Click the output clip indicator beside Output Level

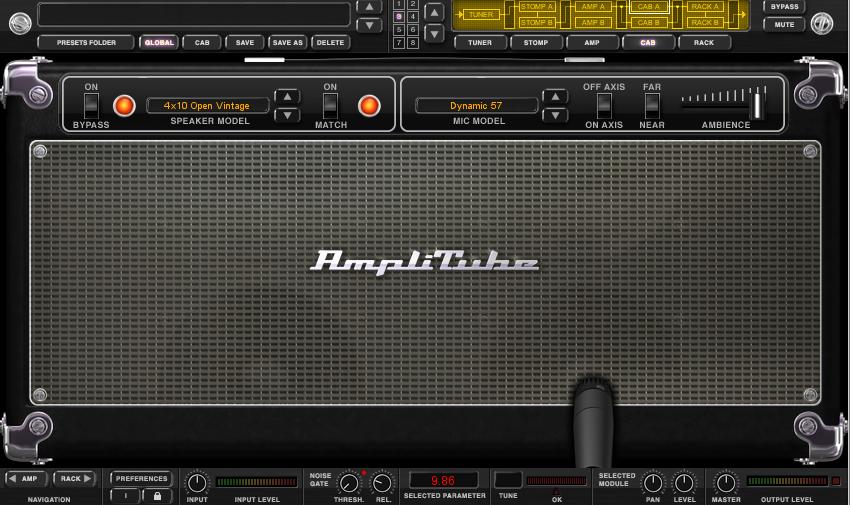(x=836, y=481)
